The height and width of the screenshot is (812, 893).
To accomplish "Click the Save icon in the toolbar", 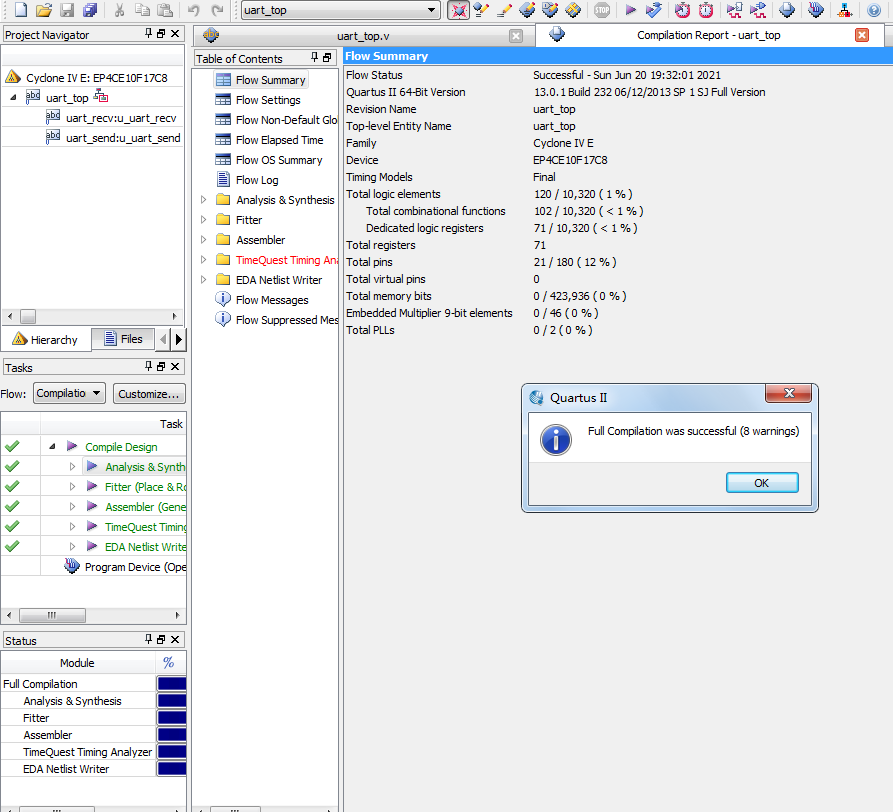I will tap(67, 10).
